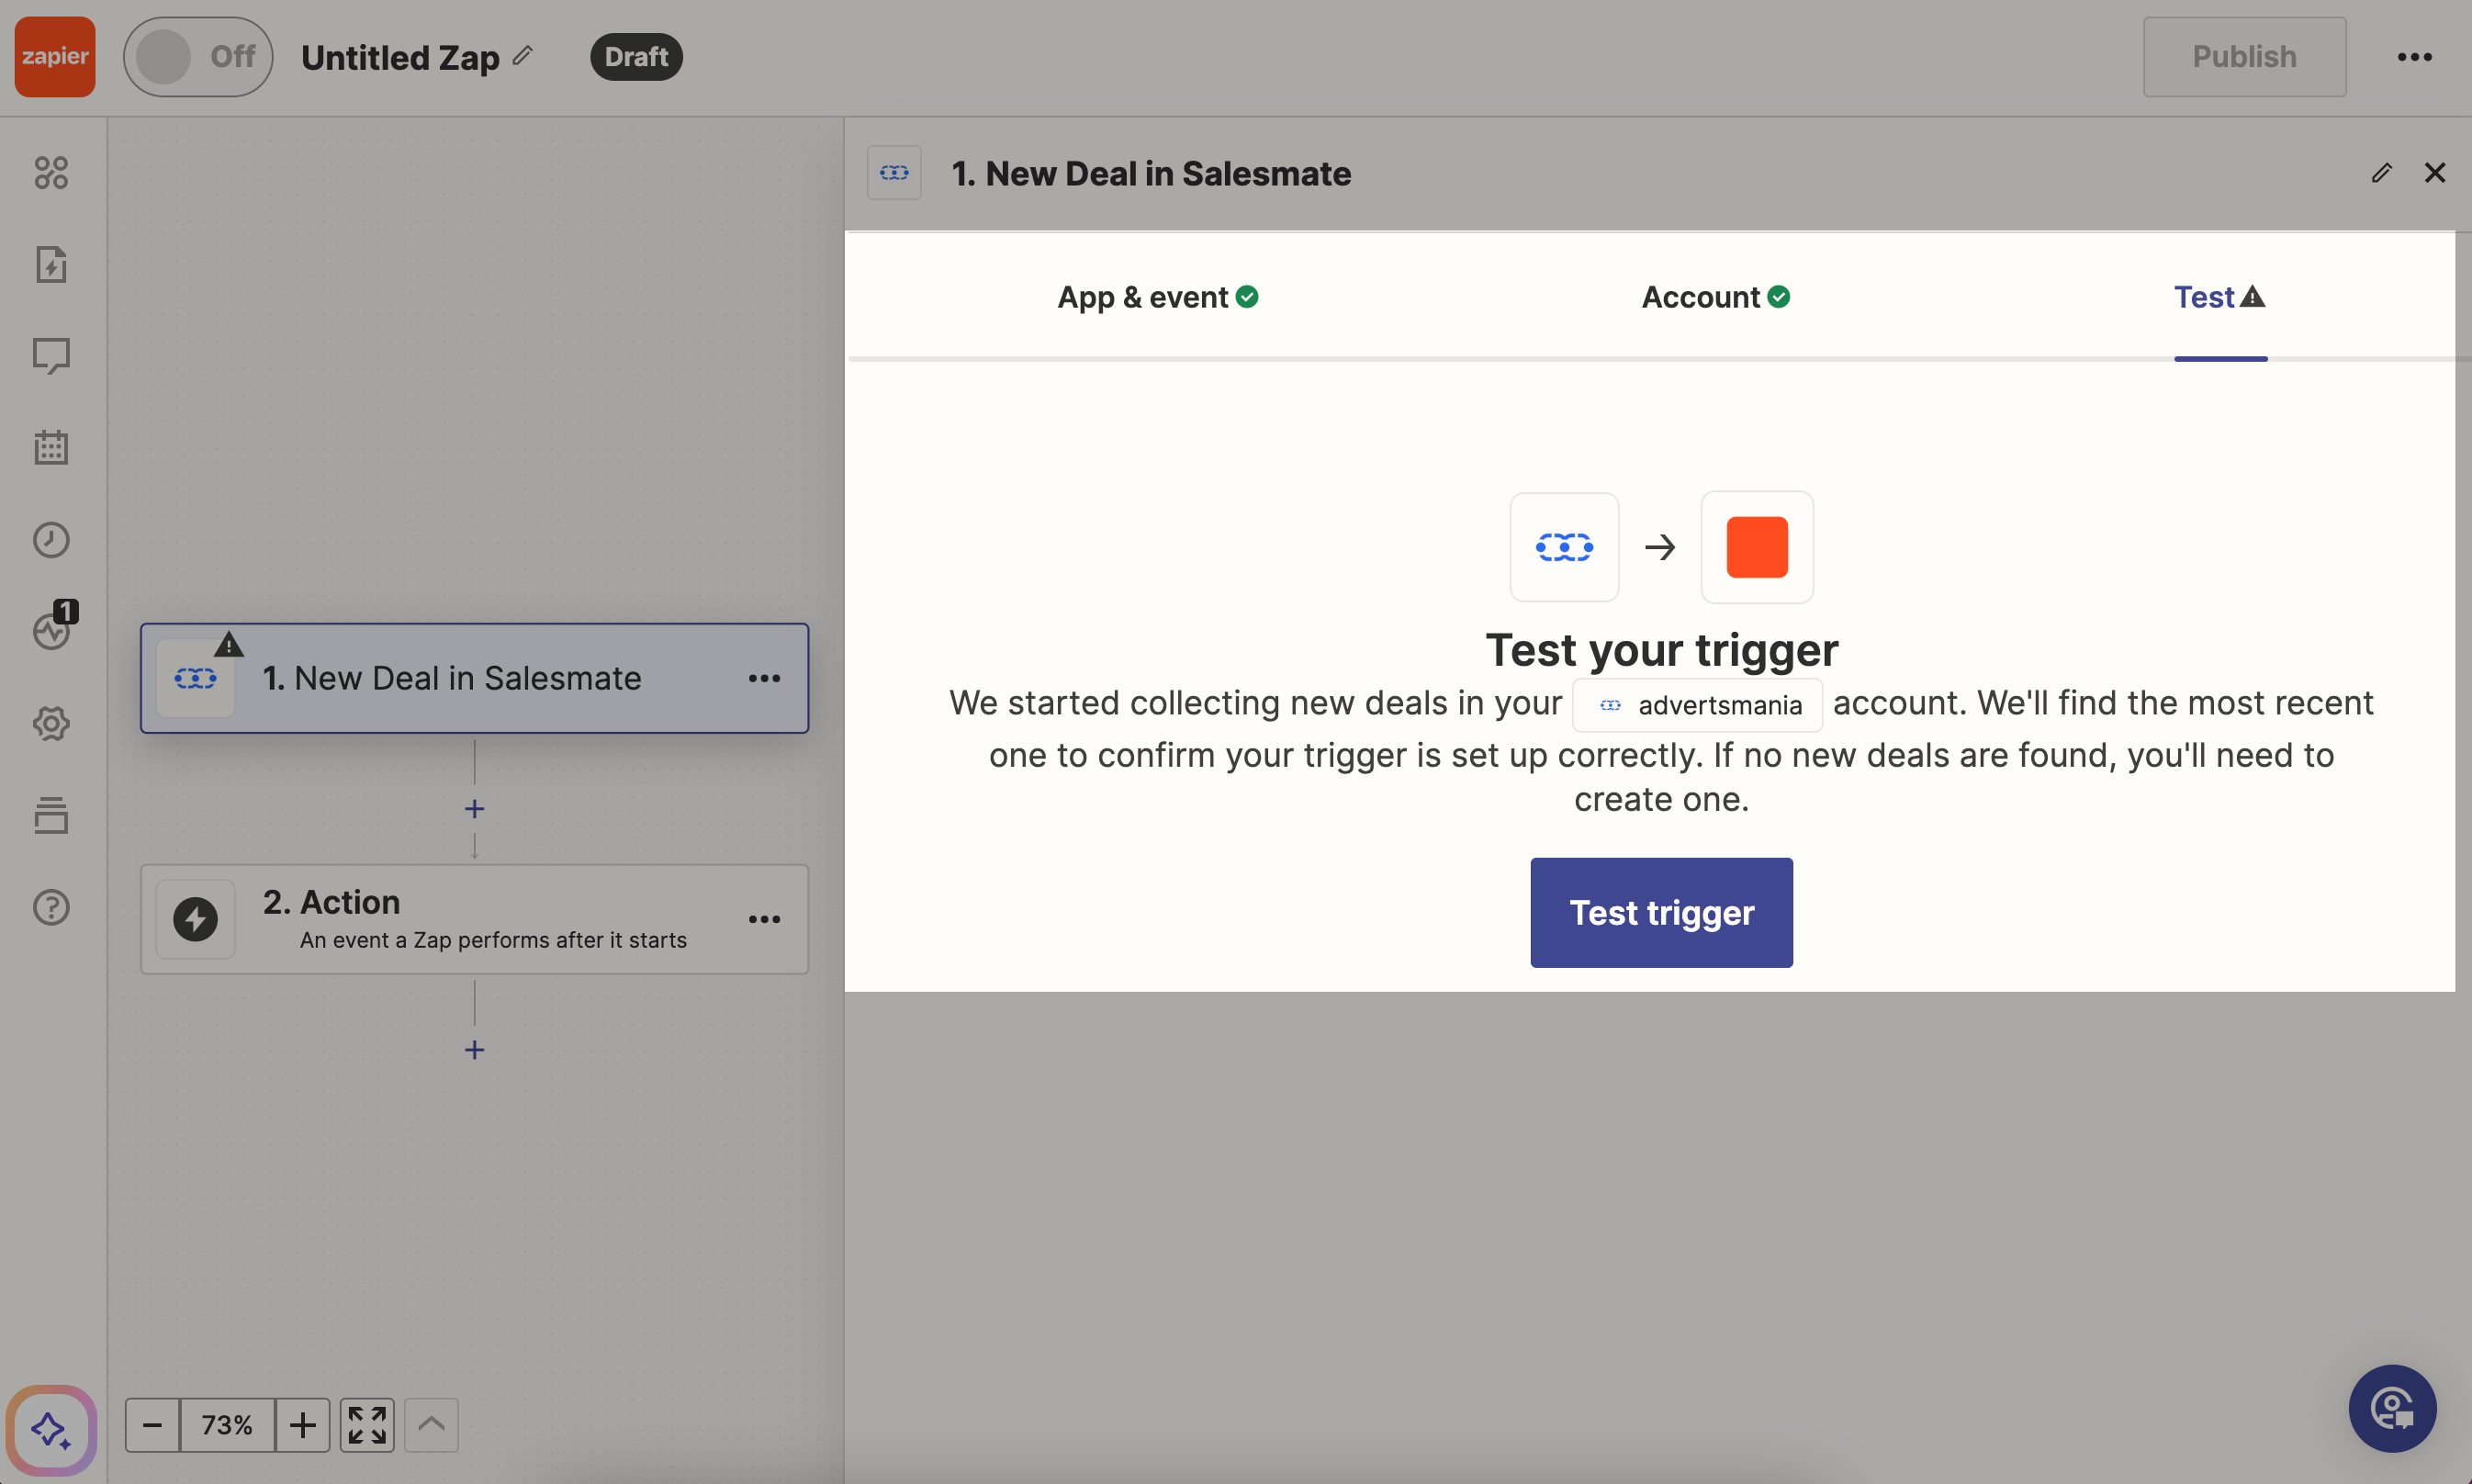The width and height of the screenshot is (2472, 1484).
Task: Add a step after the Action
Action: (474, 1049)
